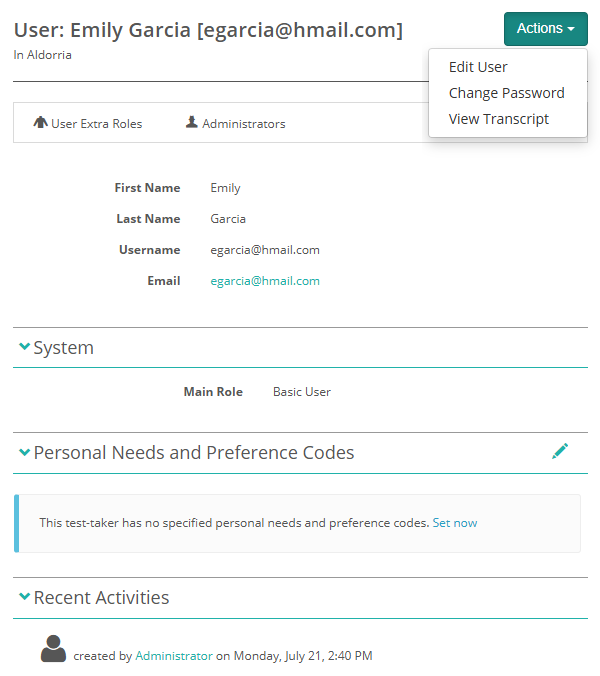Switch to the Administrators tab
Image resolution: width=600 pixels, height=676 pixels.
[243, 124]
